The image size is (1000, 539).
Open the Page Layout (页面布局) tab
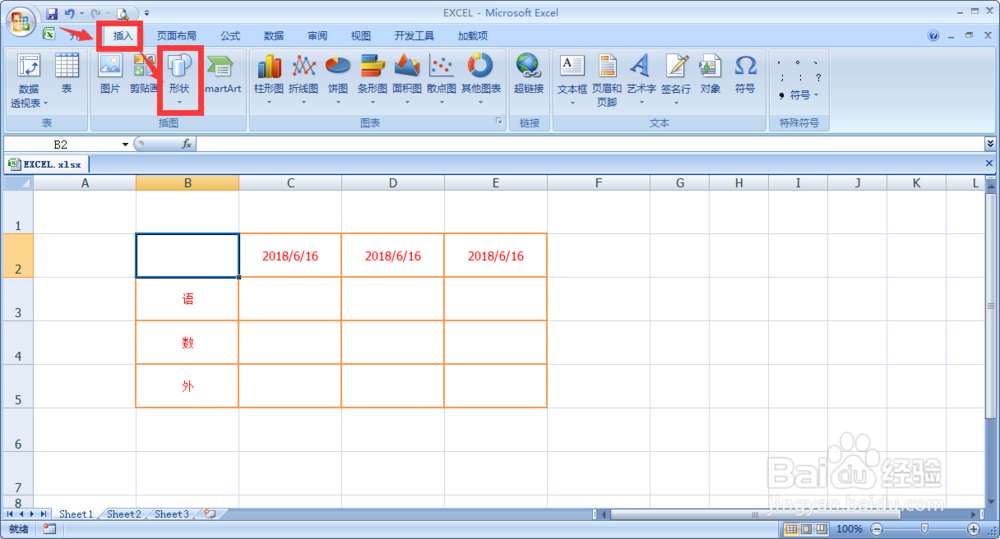[x=177, y=36]
